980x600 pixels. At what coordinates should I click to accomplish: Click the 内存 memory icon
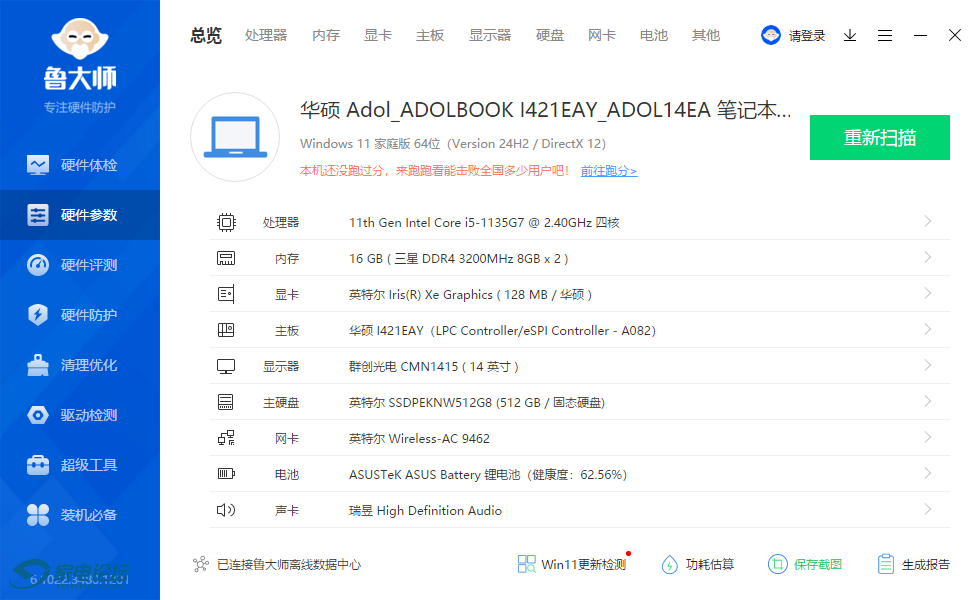coord(226,258)
